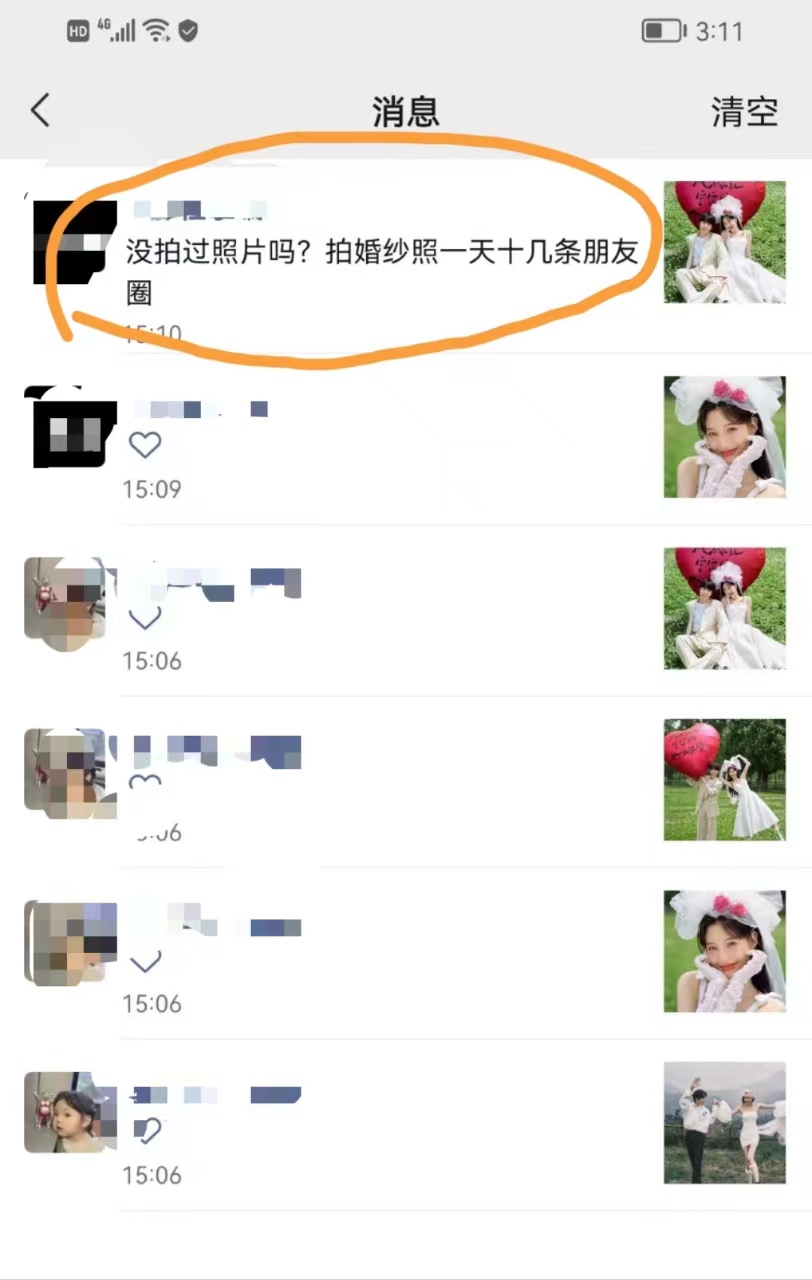Tap the first 15:06 heart icon
The image size is (812, 1280).
click(145, 618)
